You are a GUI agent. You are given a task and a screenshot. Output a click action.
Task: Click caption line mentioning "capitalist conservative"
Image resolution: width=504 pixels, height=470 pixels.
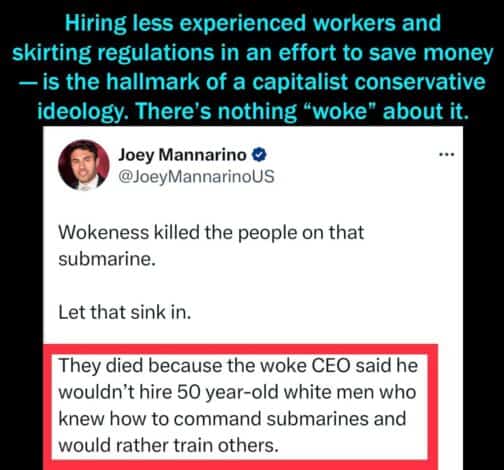click(x=252, y=82)
